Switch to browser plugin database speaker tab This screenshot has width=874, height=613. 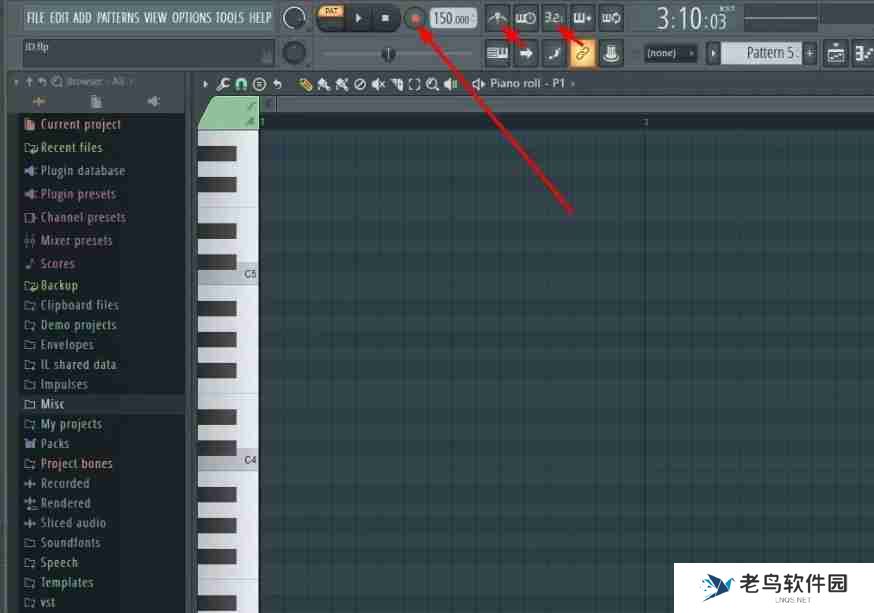pyautogui.click(x=154, y=101)
